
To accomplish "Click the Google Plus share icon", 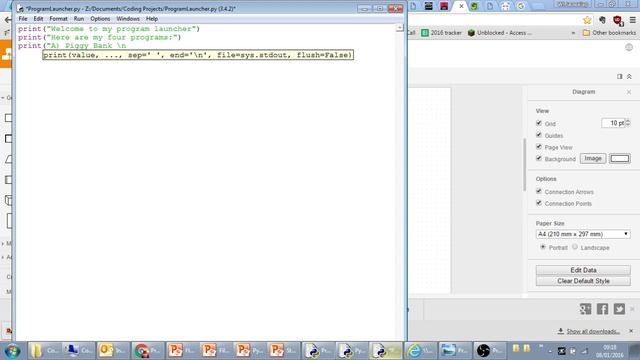I will click(585, 309).
